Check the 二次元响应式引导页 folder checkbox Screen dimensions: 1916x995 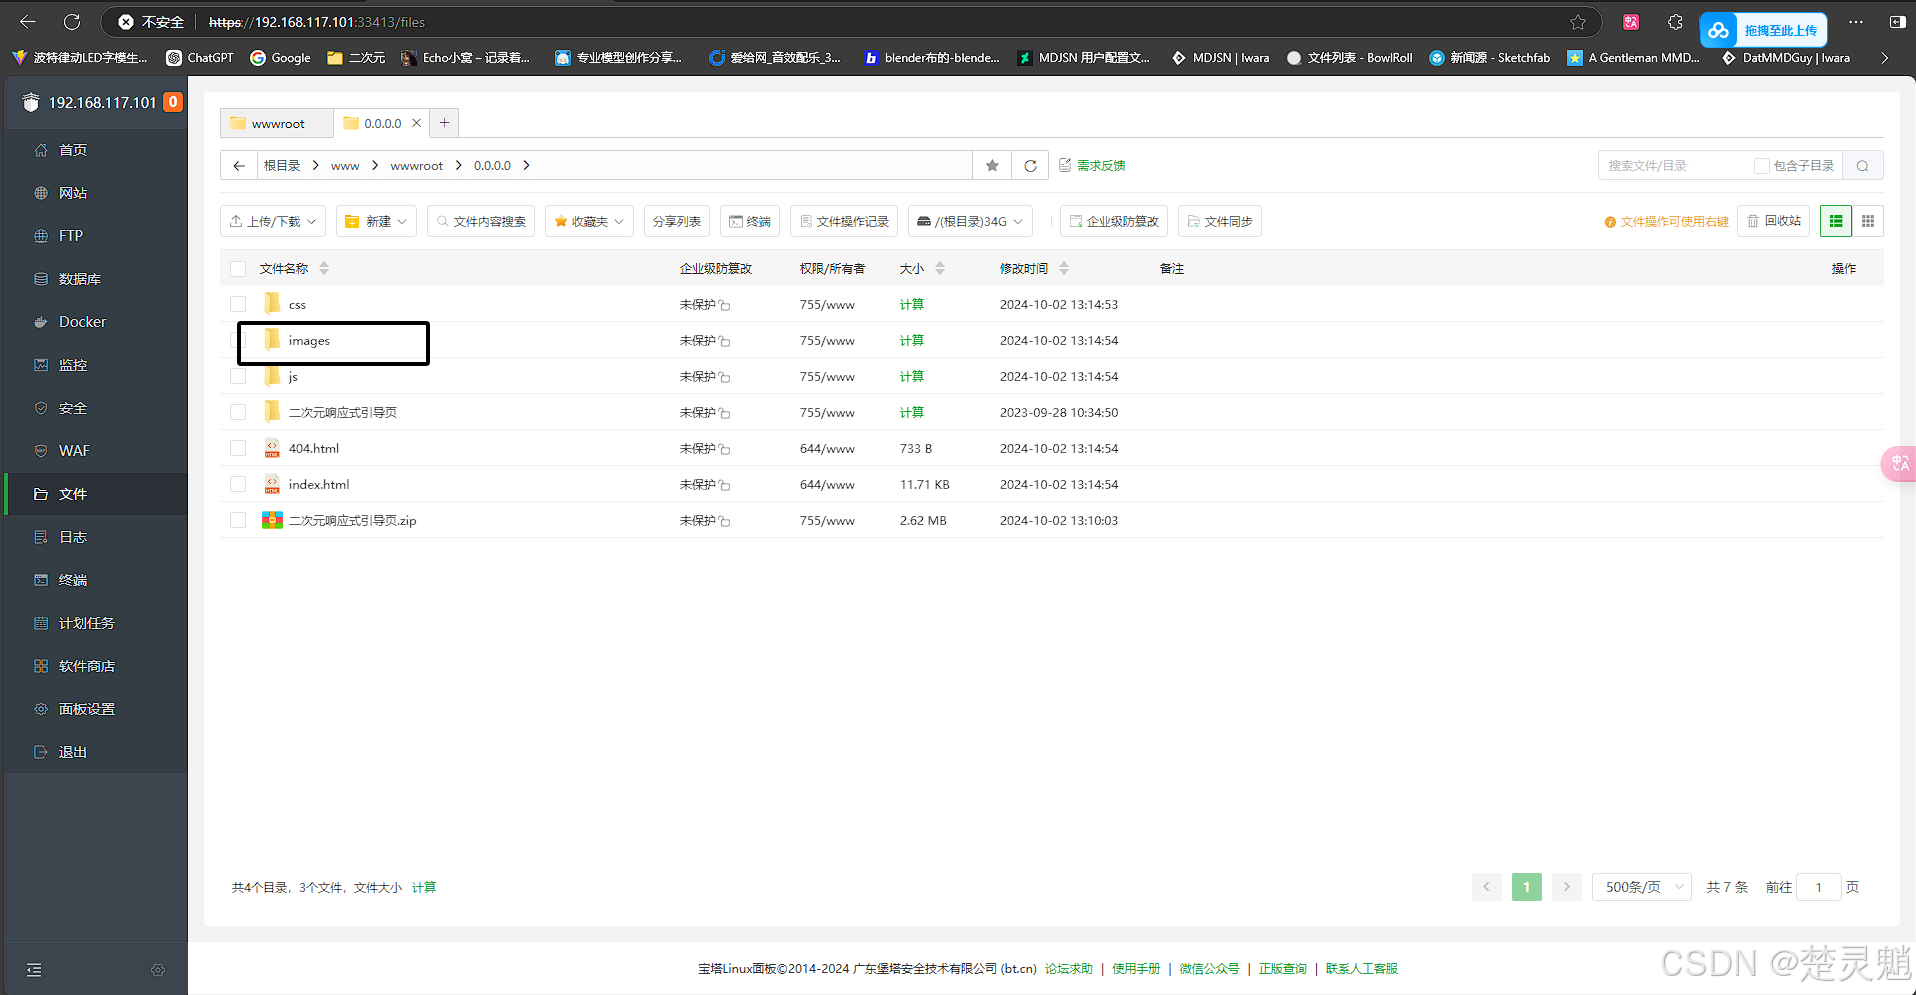coord(238,412)
